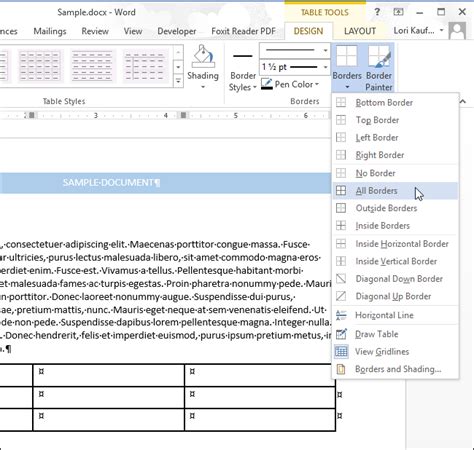Choose All Borders menu entry
Viewport: 474px width, 450px height.
tap(395, 191)
